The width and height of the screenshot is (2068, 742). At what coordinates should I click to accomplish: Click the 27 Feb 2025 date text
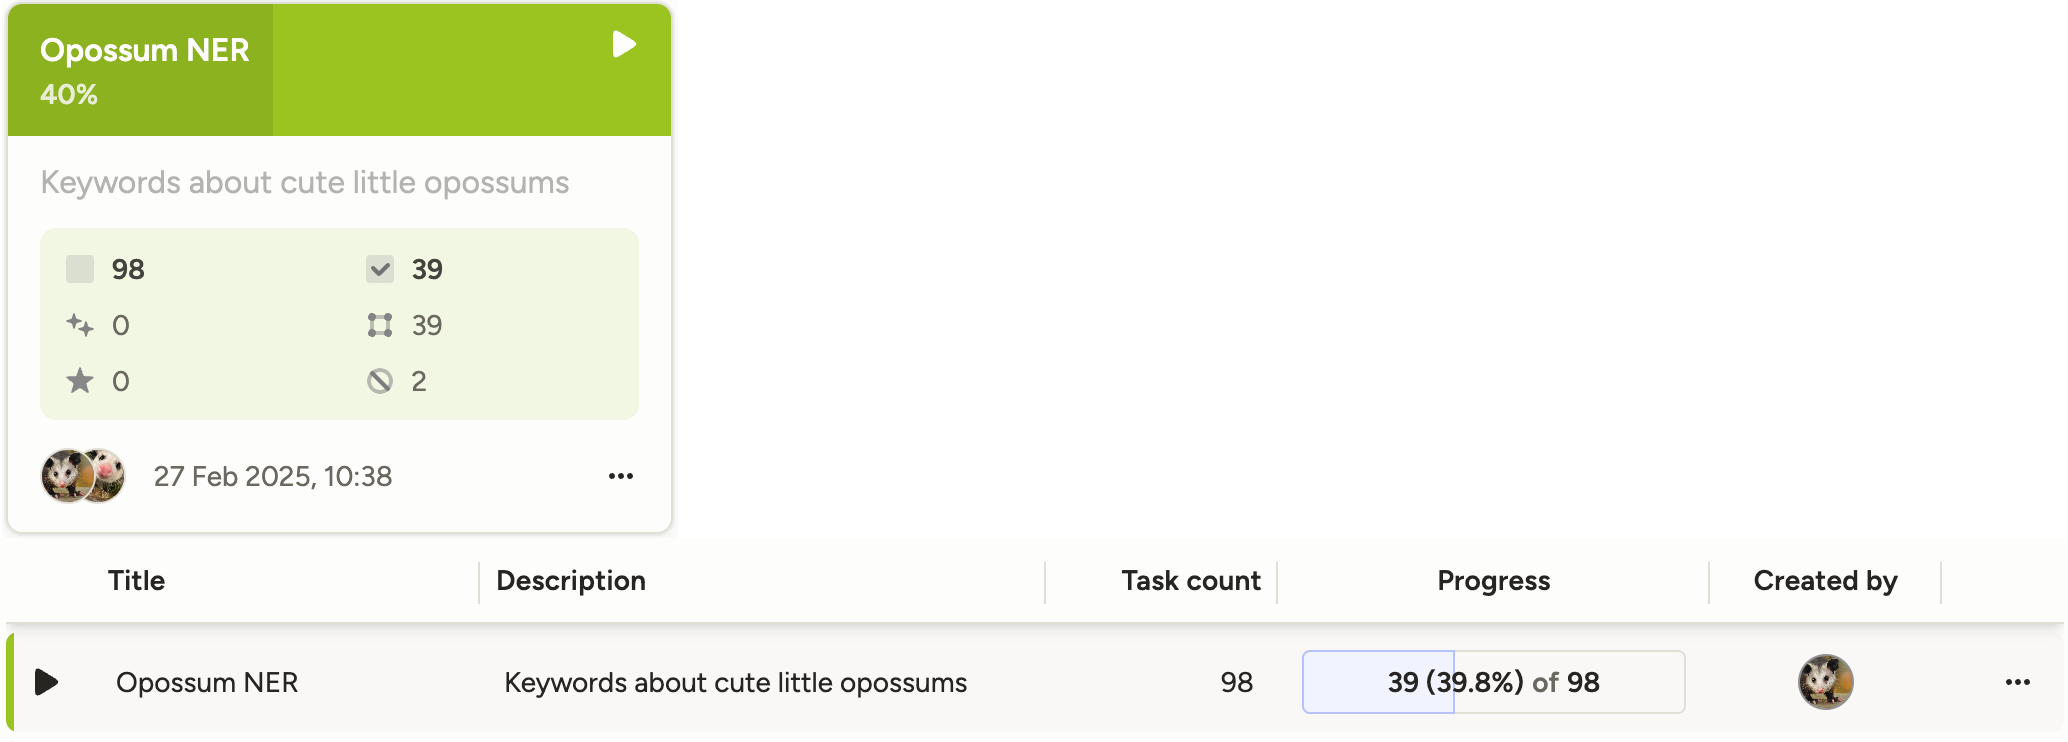[x=273, y=476]
